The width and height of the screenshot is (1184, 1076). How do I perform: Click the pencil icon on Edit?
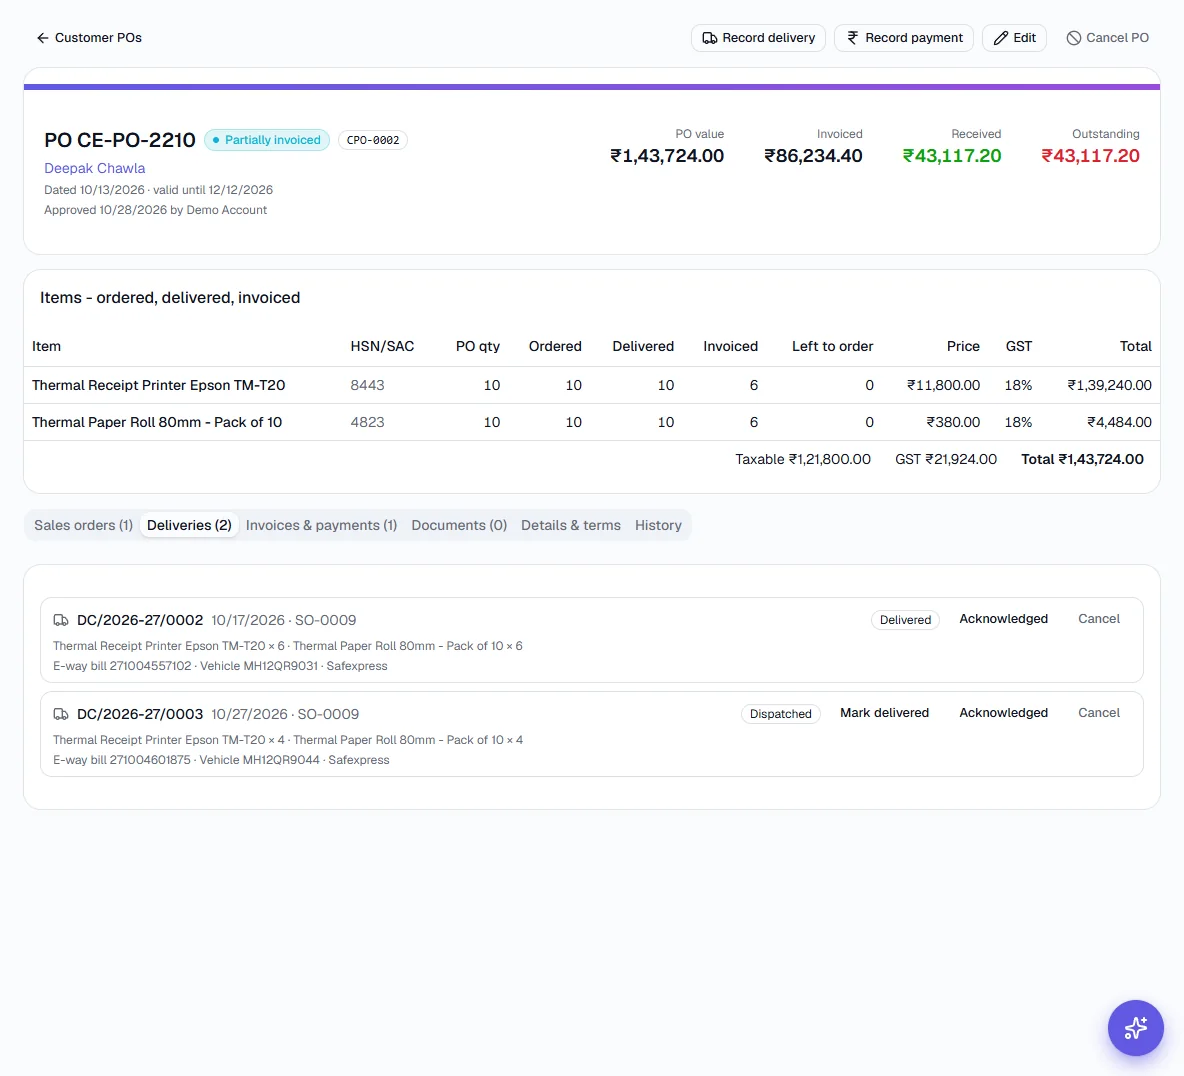[1001, 38]
